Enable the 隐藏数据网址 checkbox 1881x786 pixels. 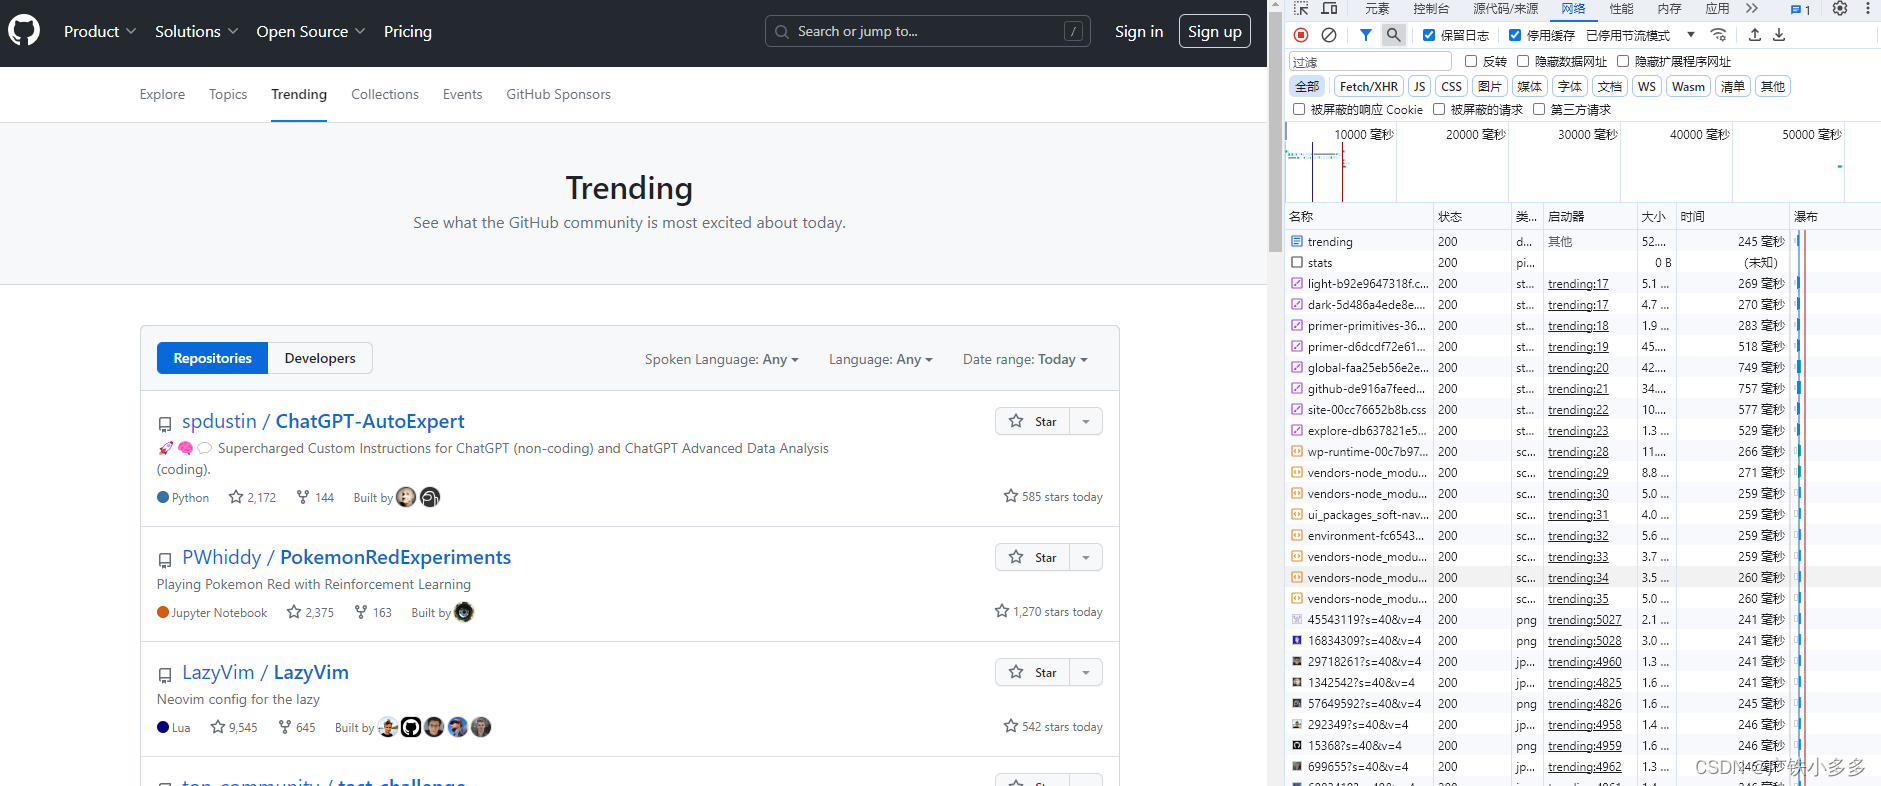1523,61
